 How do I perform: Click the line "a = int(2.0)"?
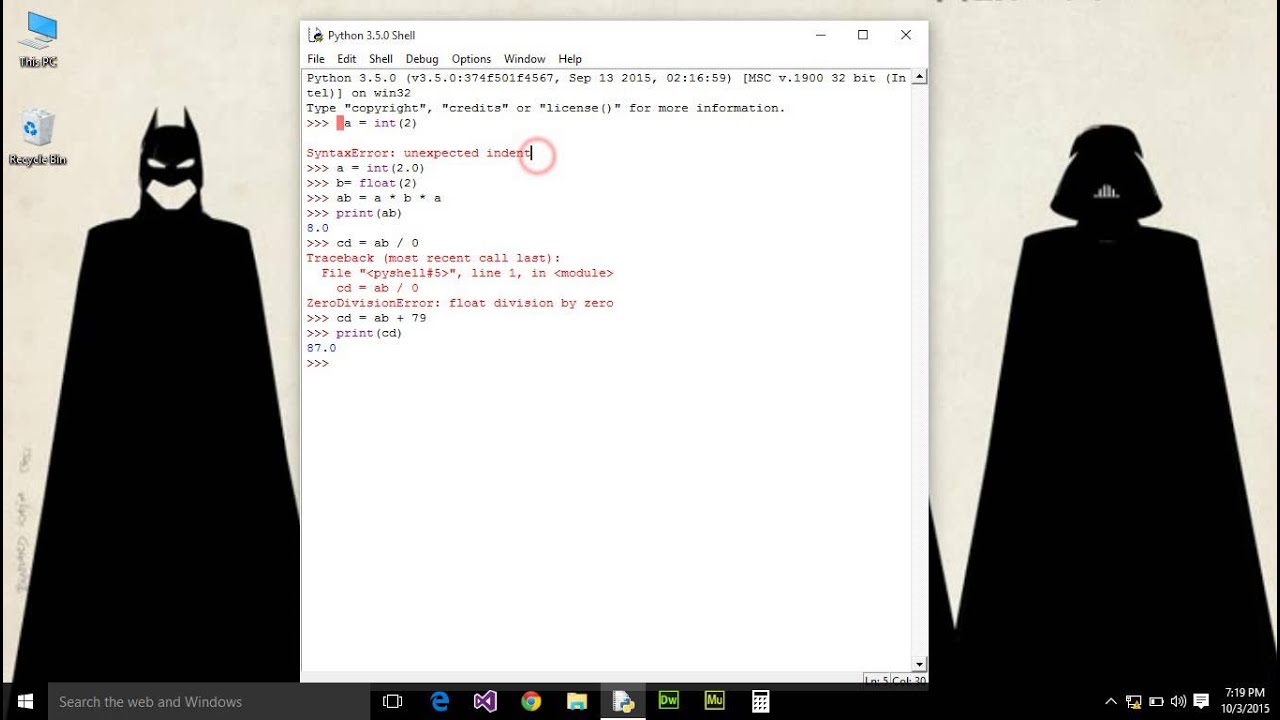(380, 168)
